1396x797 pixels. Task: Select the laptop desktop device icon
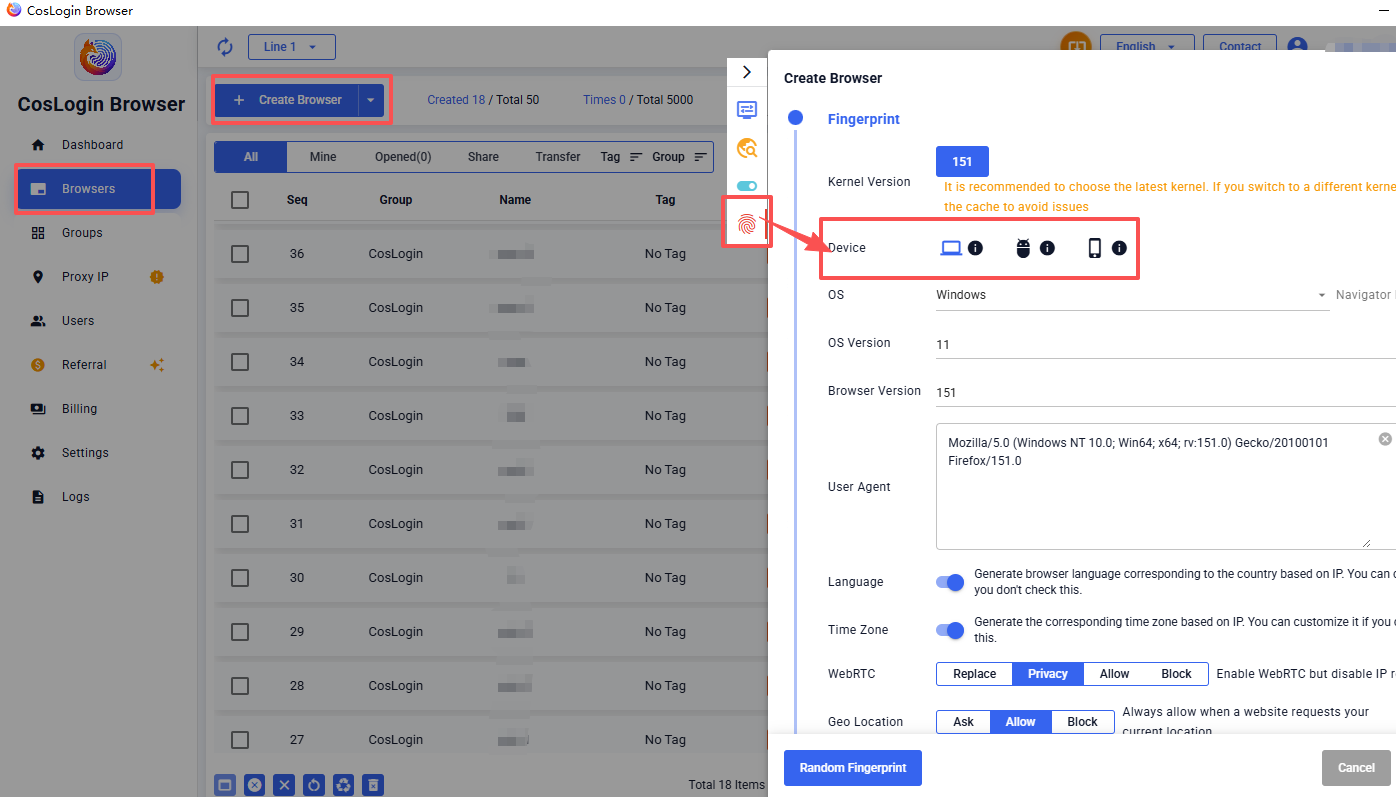pyautogui.click(x=951, y=248)
